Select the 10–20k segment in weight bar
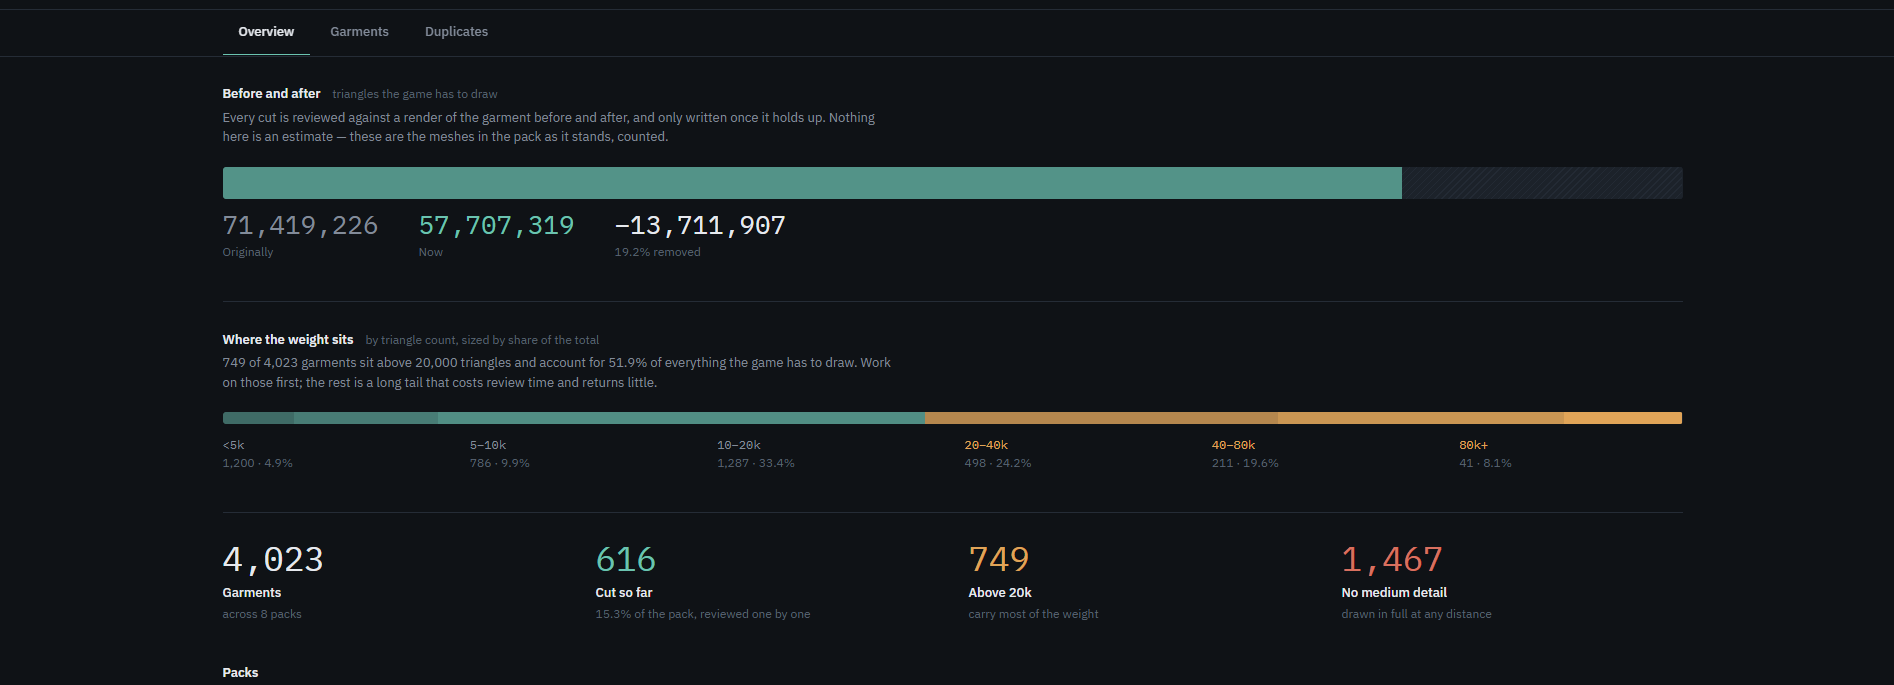This screenshot has width=1894, height=685. [681, 418]
